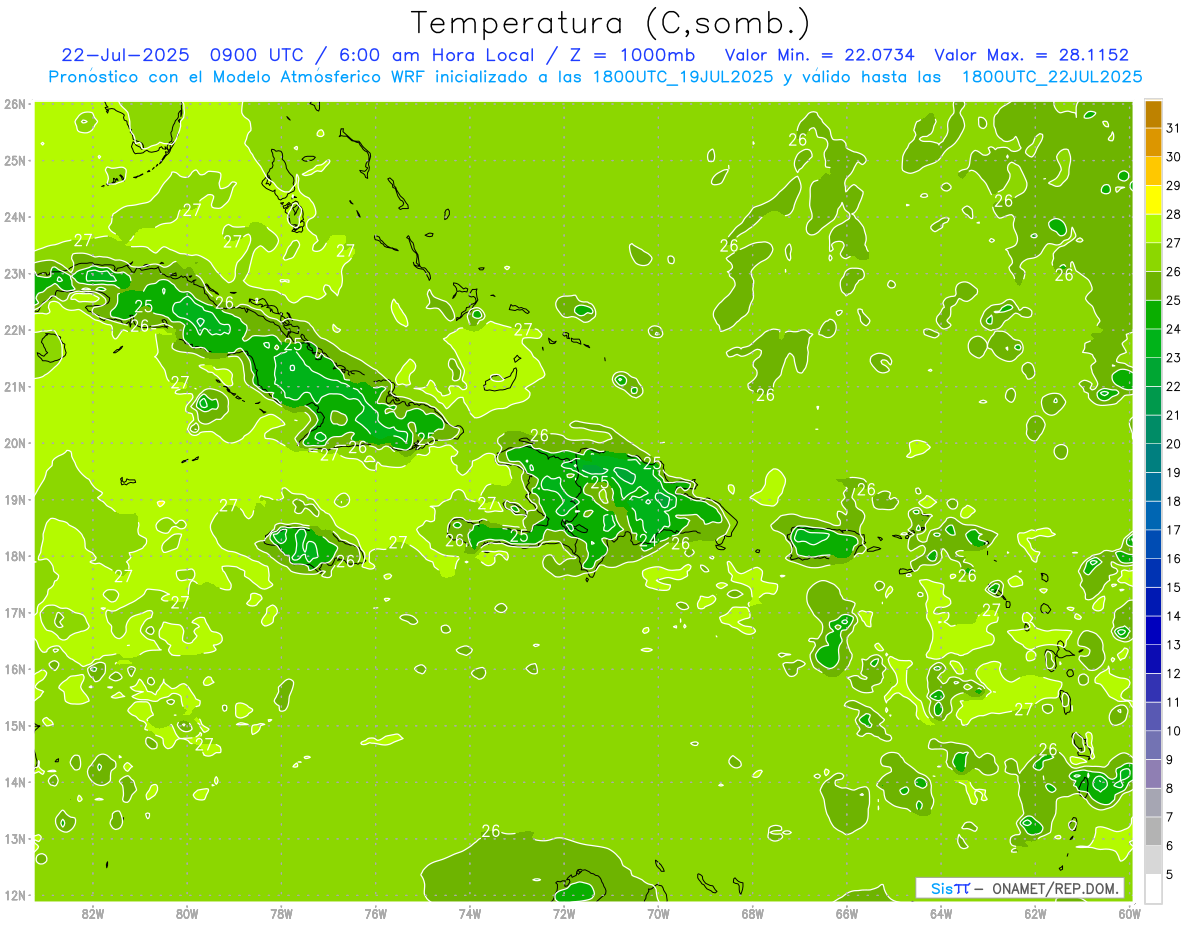
Task: Click the '8' label on the color scale
Action: tap(1169, 788)
